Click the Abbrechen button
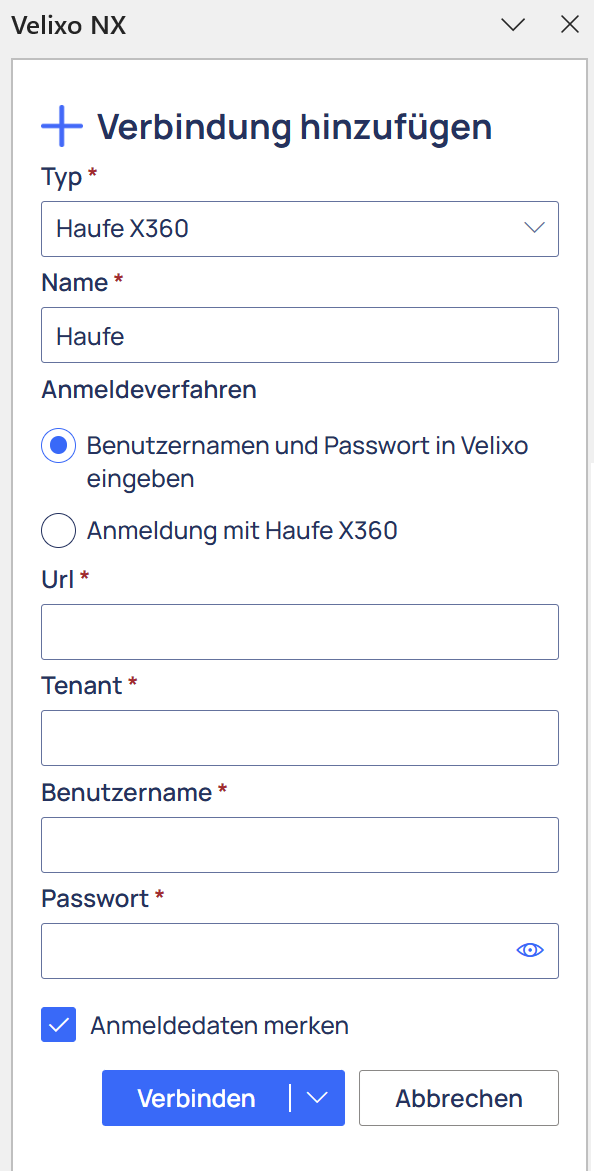 pyautogui.click(x=459, y=1098)
